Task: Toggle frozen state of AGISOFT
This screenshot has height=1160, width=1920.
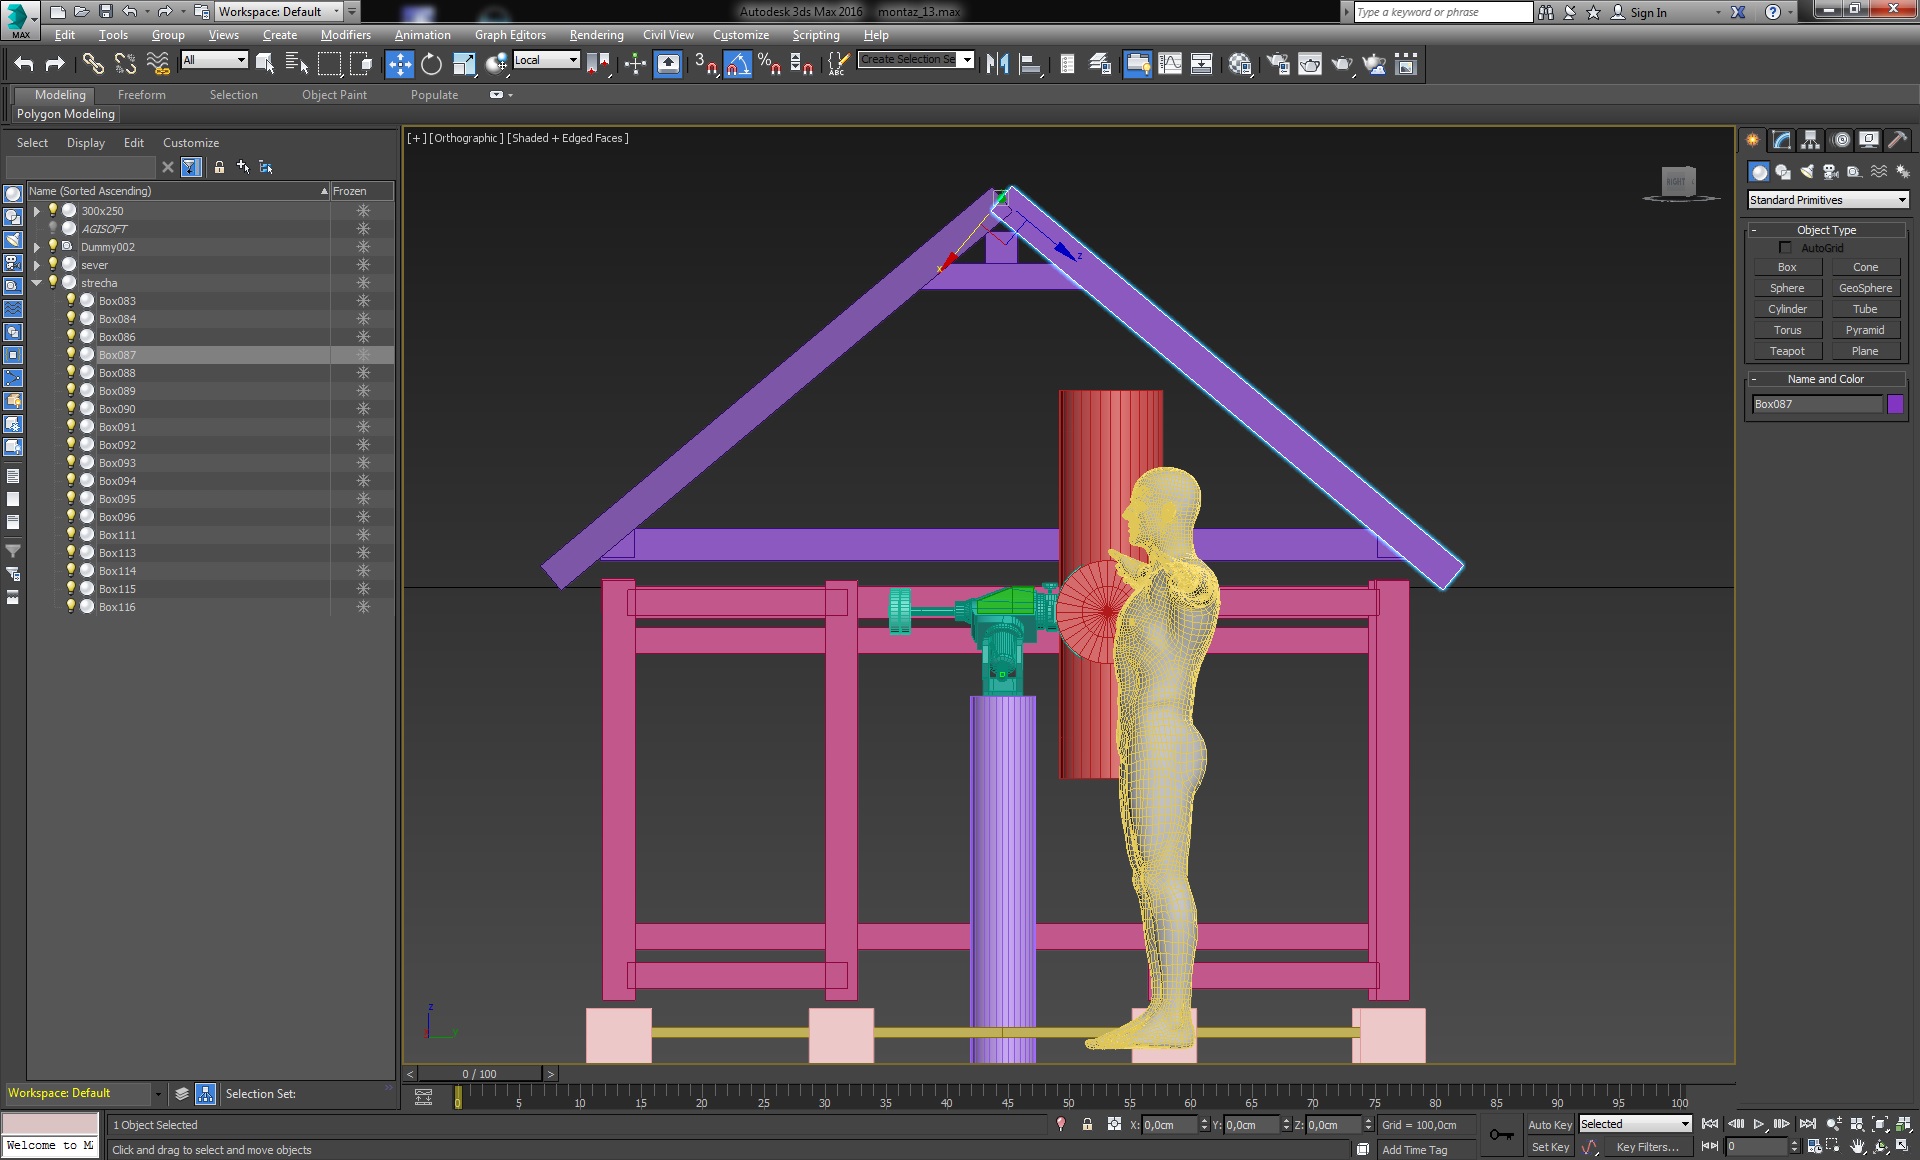Action: click(x=363, y=229)
